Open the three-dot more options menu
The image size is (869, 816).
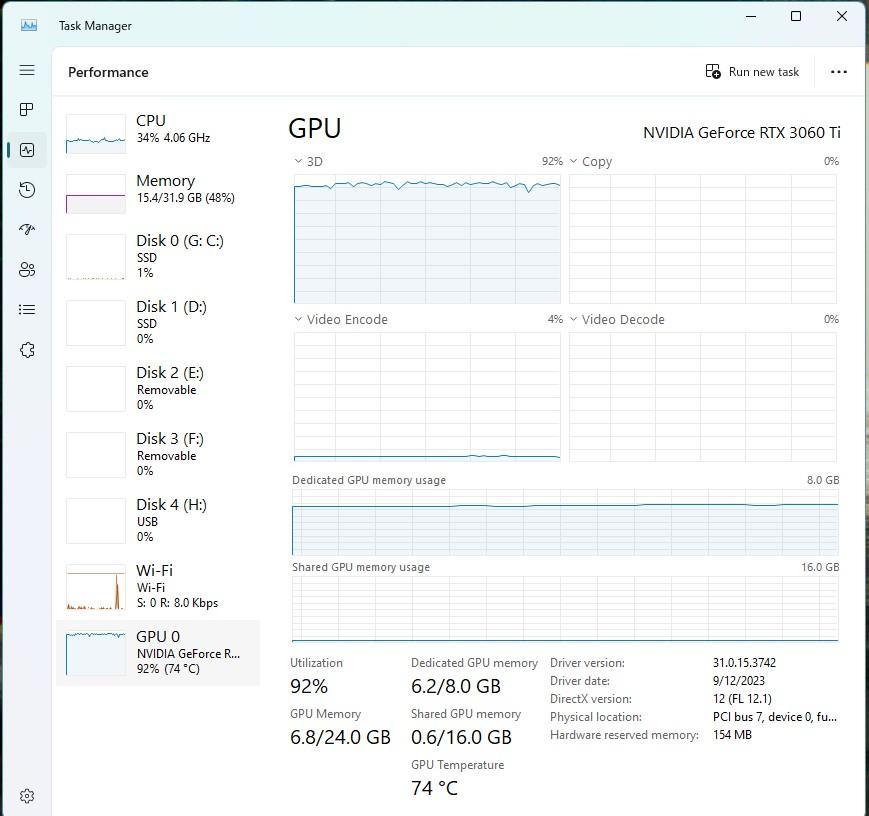[x=839, y=72]
